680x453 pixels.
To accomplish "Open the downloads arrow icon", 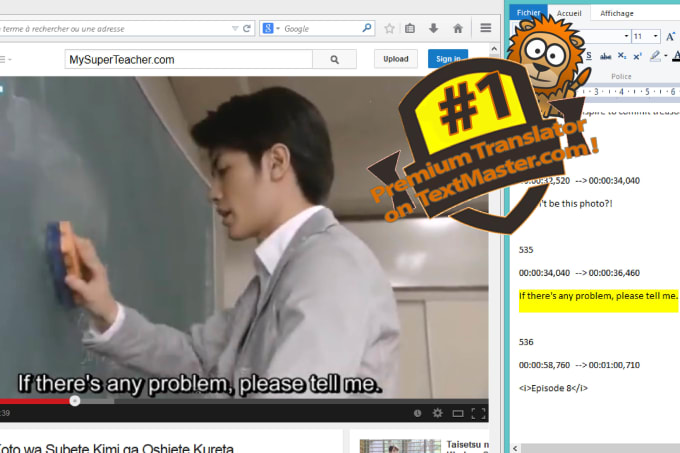I will (433, 29).
